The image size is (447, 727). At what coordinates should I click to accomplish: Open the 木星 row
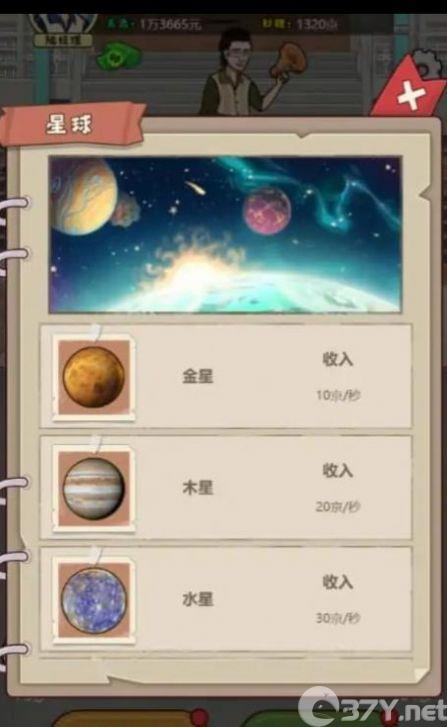coord(226,488)
